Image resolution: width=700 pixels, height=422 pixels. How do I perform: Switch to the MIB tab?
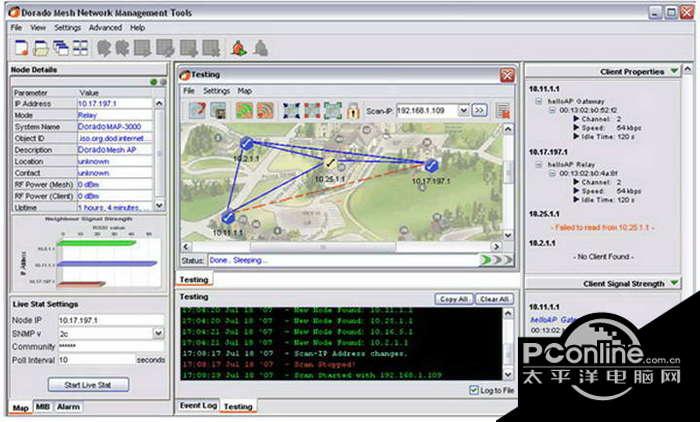coord(42,407)
